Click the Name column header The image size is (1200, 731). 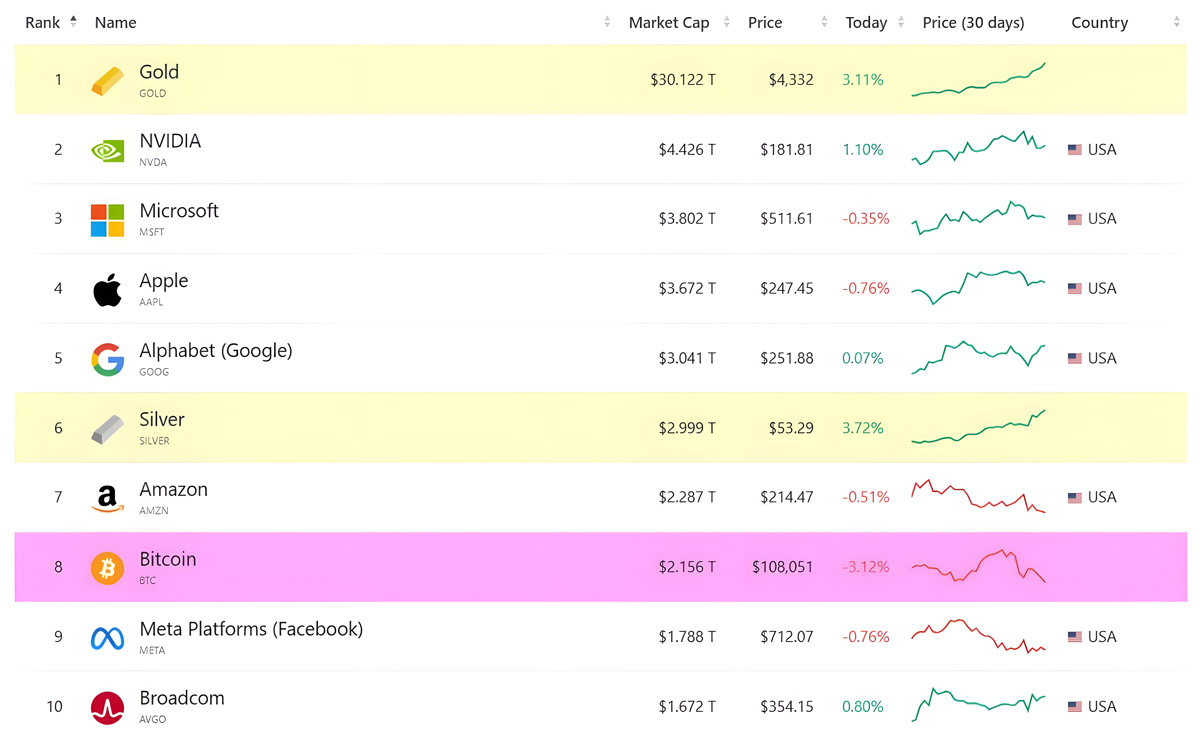tap(115, 22)
